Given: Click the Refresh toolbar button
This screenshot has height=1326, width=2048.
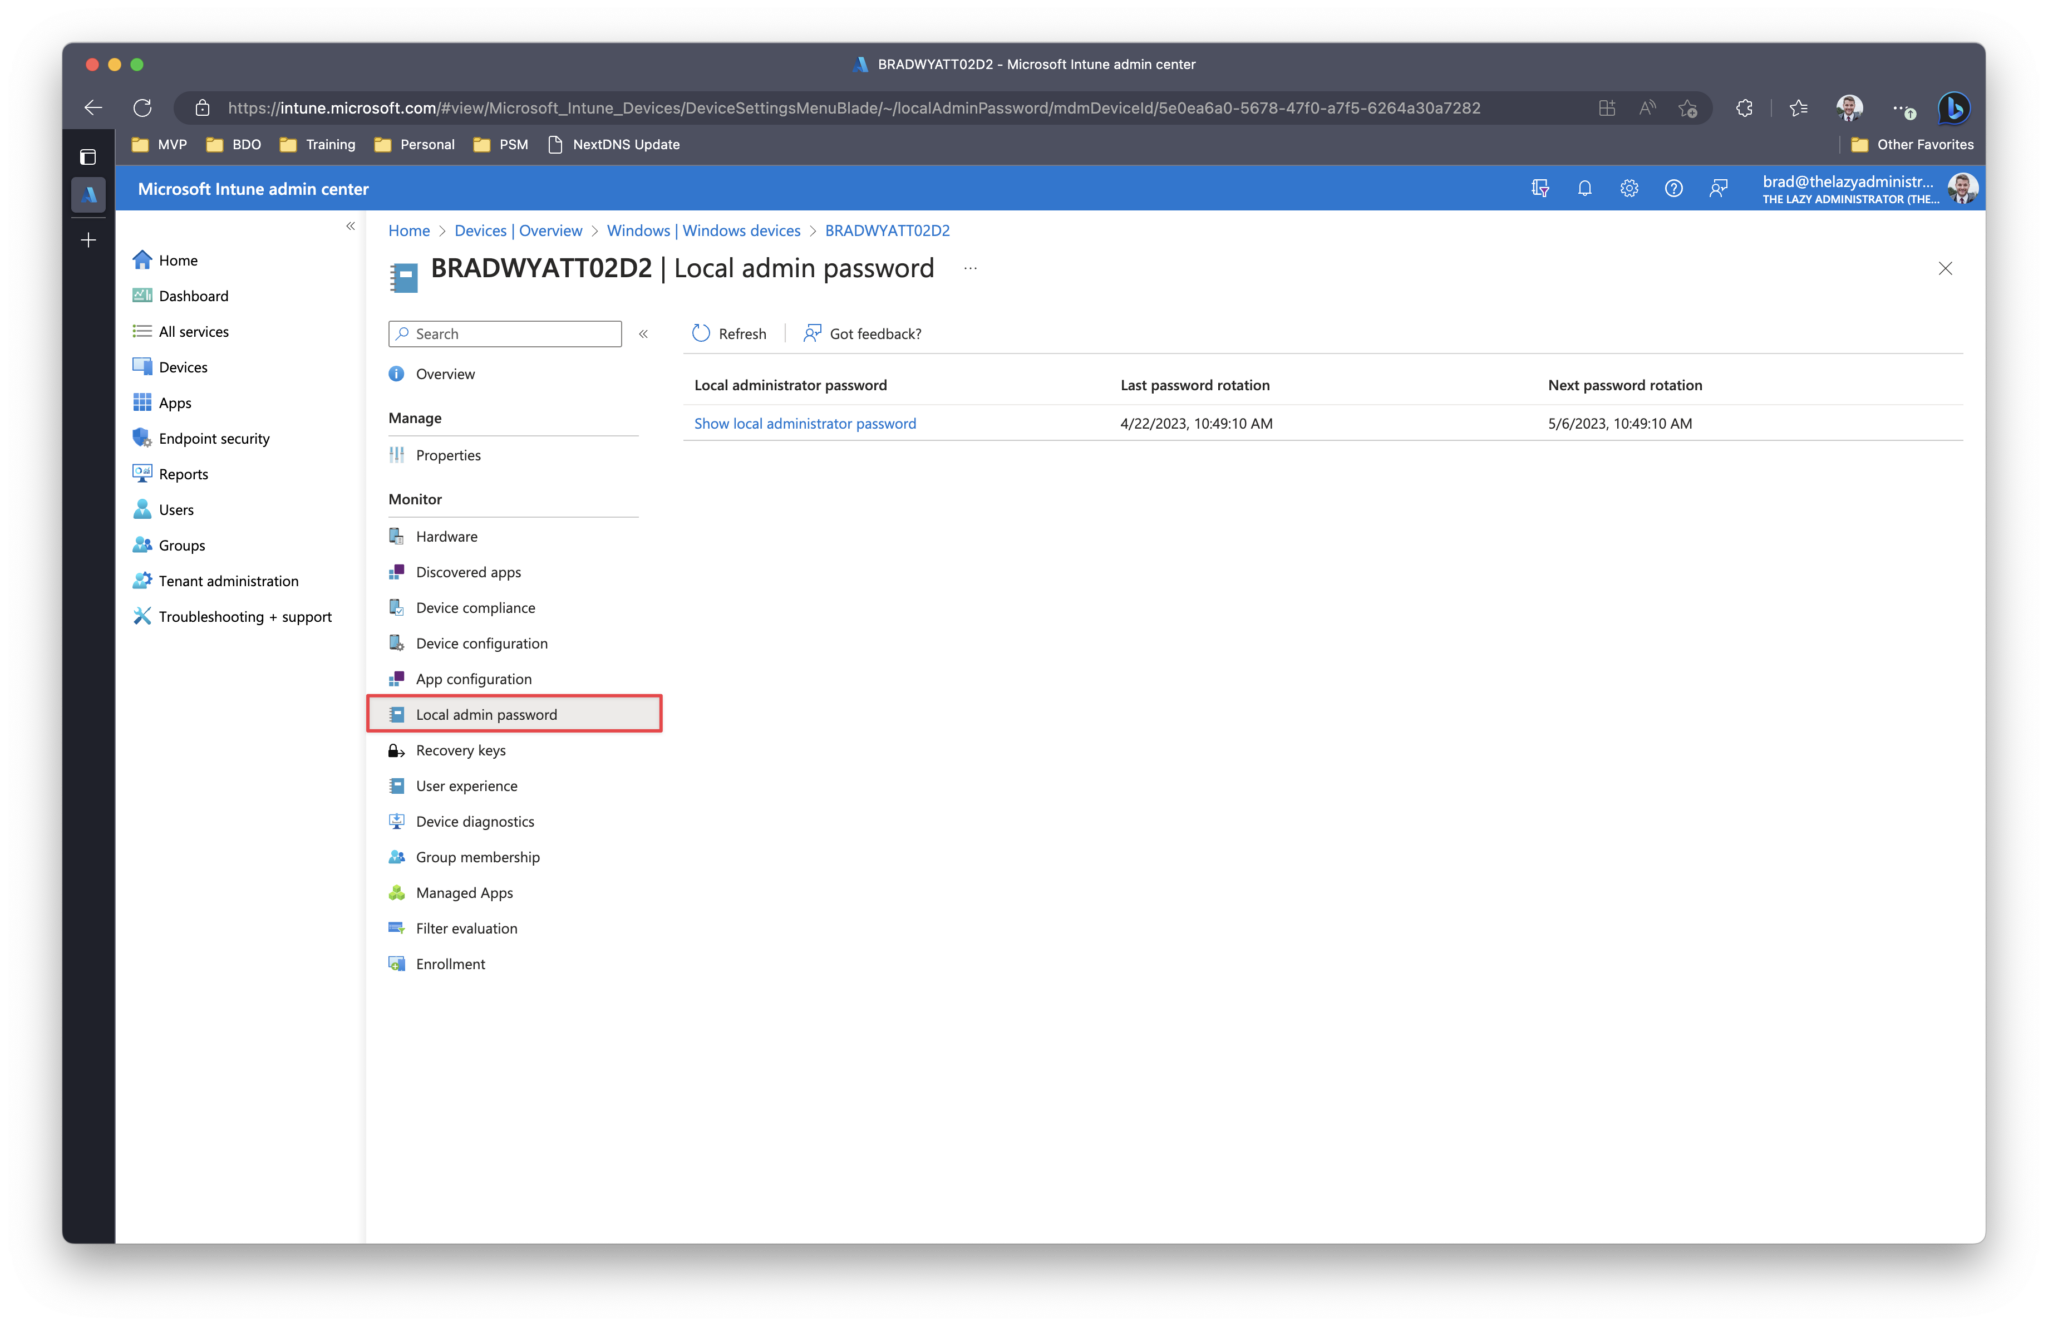Looking at the screenshot, I should [729, 334].
